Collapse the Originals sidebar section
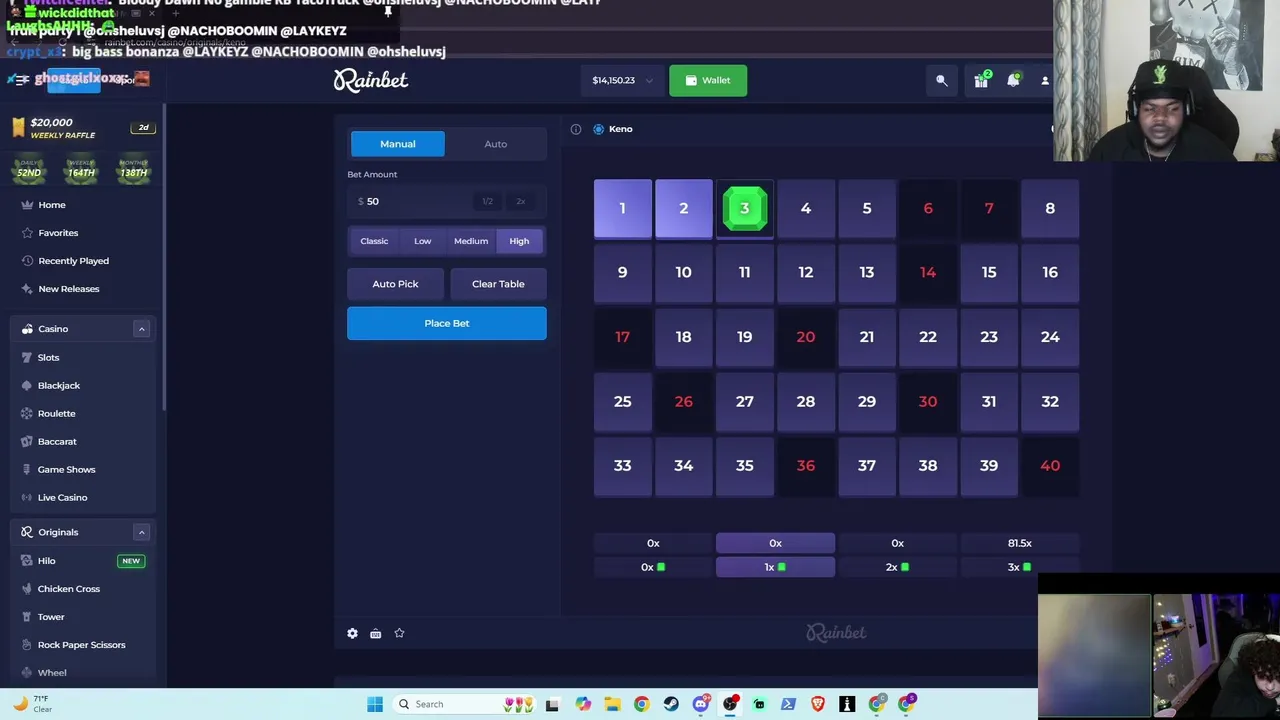Viewport: 1280px width, 720px height. pos(141,532)
